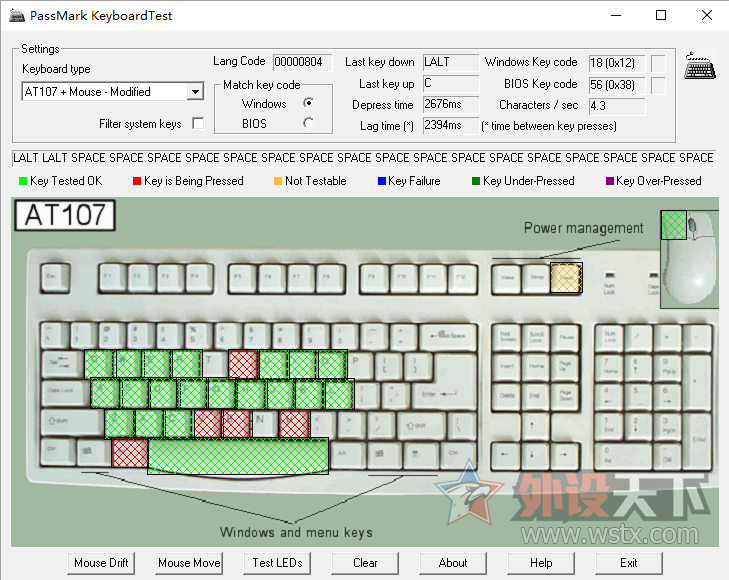Click the green hatched Space bar
729x580 pixels.
pyautogui.click(x=238, y=456)
